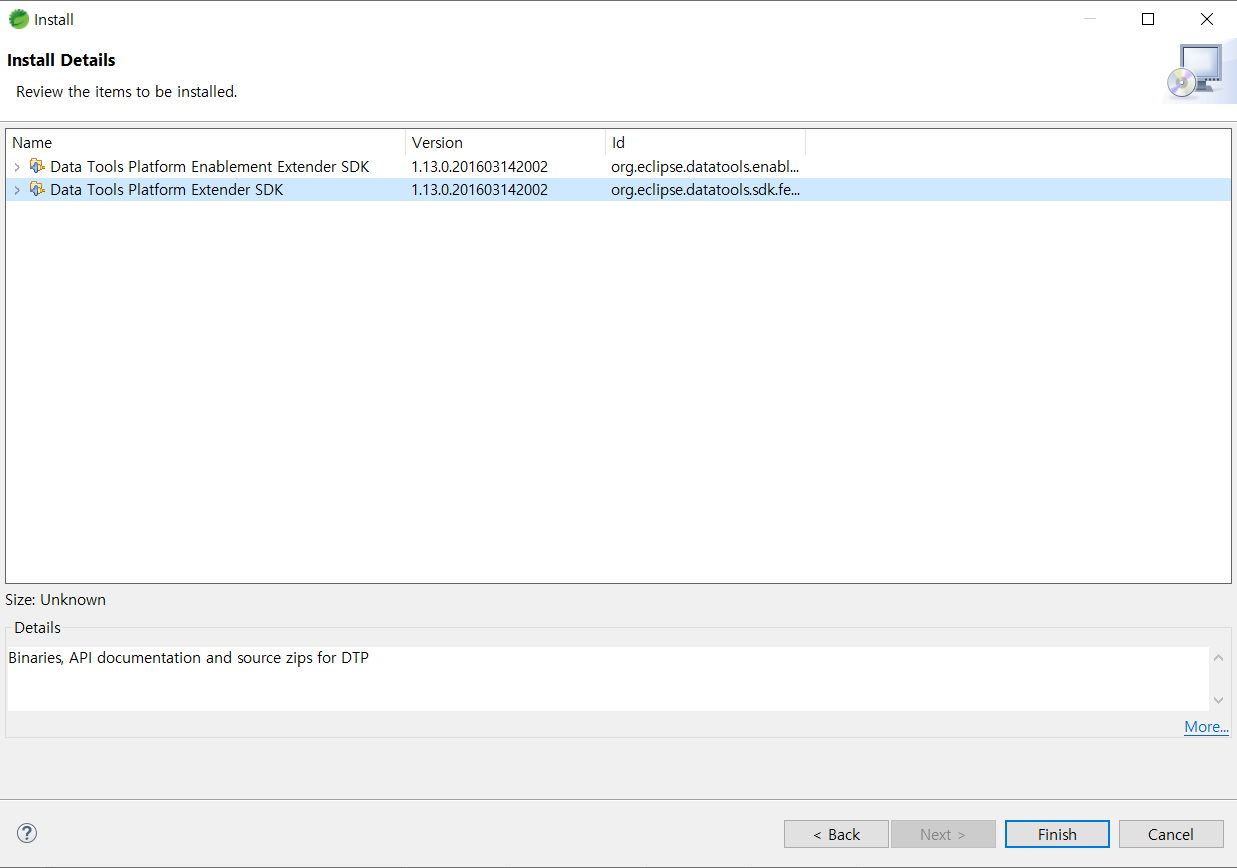This screenshot has width=1237, height=868.
Task: Sort by the Id column header
Action: coord(705,142)
